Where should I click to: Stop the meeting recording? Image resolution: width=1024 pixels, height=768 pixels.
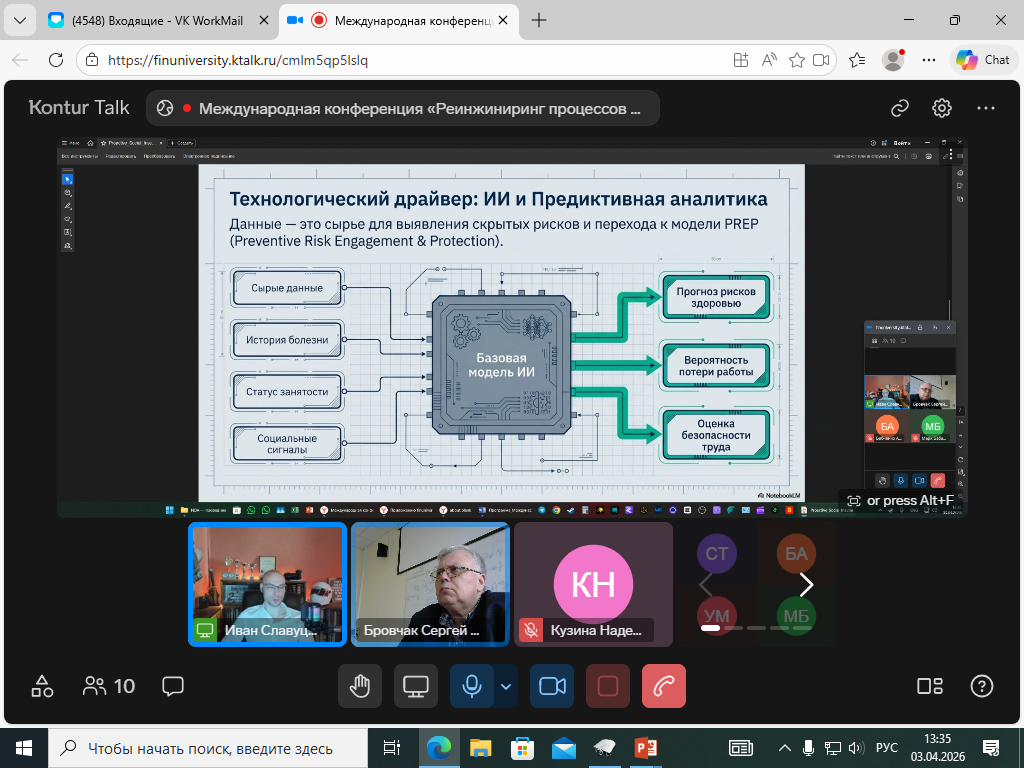(608, 686)
